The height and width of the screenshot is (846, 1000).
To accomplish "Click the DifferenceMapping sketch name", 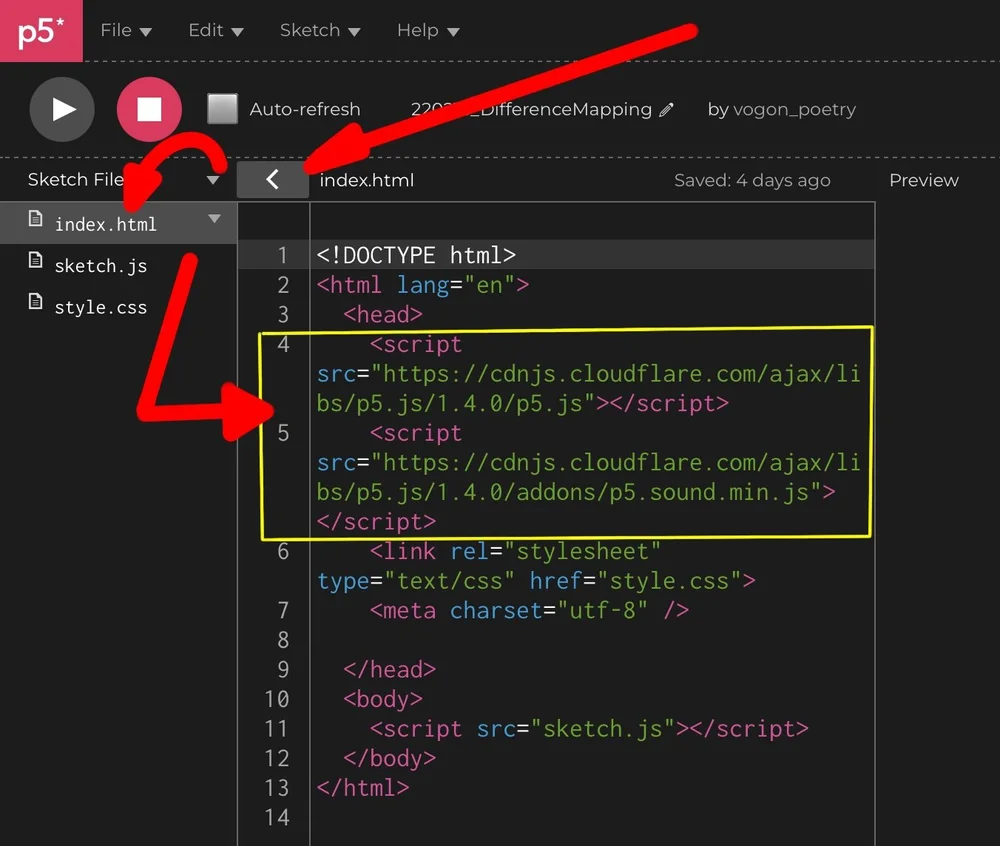I will coord(531,109).
